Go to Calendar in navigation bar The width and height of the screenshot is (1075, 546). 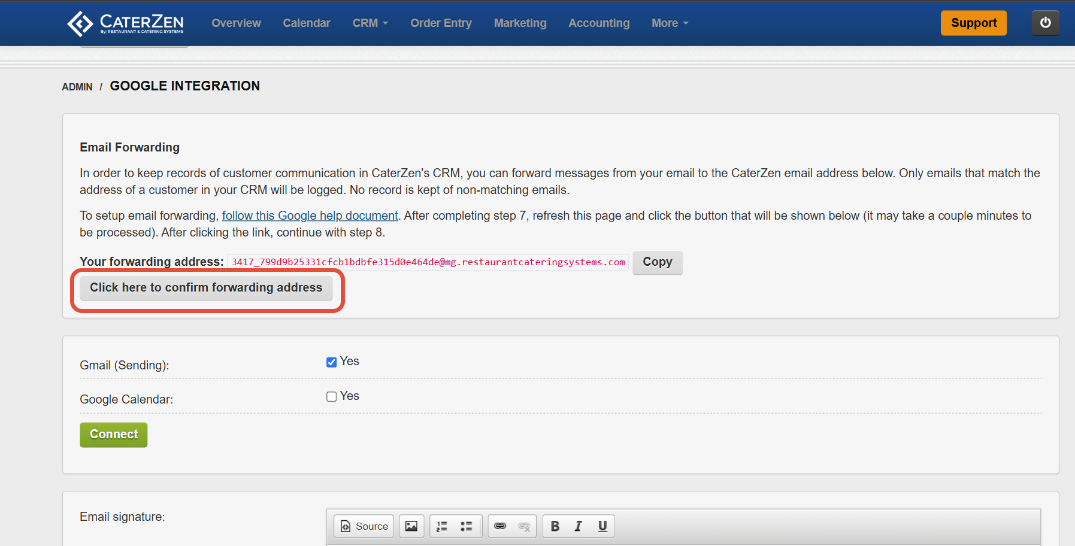(x=306, y=23)
